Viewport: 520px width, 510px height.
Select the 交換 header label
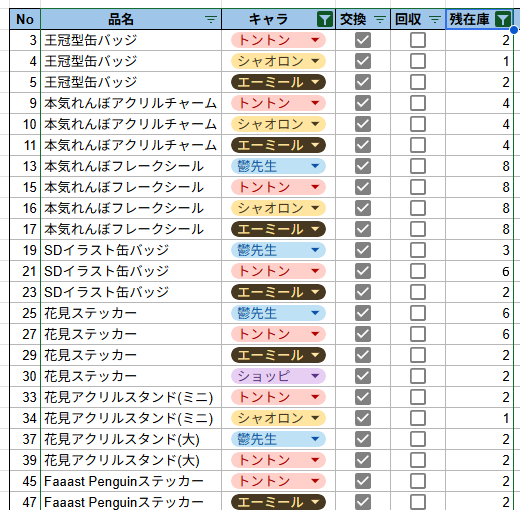click(353, 19)
